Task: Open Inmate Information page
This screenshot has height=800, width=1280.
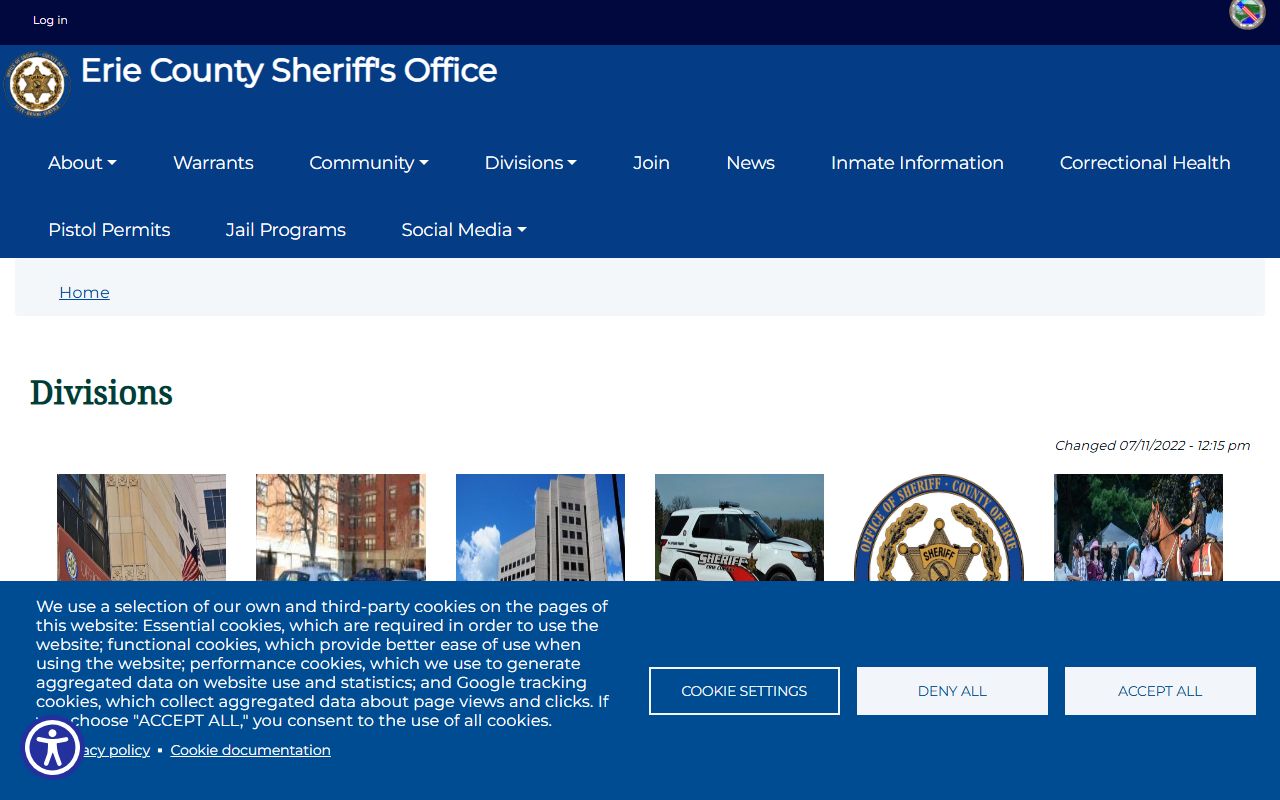Action: [917, 163]
